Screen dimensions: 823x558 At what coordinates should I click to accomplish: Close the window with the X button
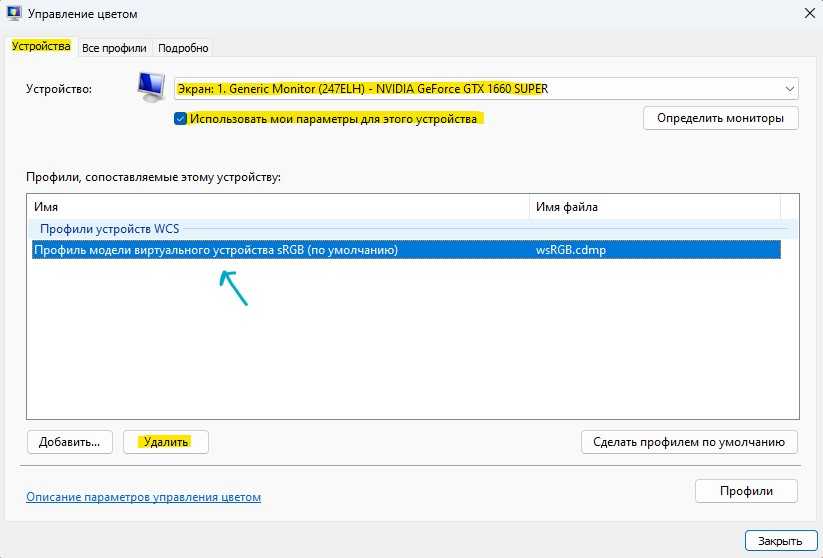808,14
